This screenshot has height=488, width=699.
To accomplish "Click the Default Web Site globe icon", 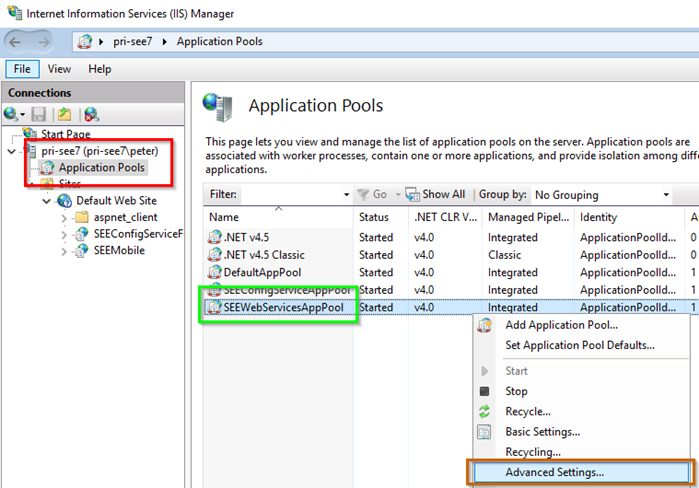I will click(65, 201).
